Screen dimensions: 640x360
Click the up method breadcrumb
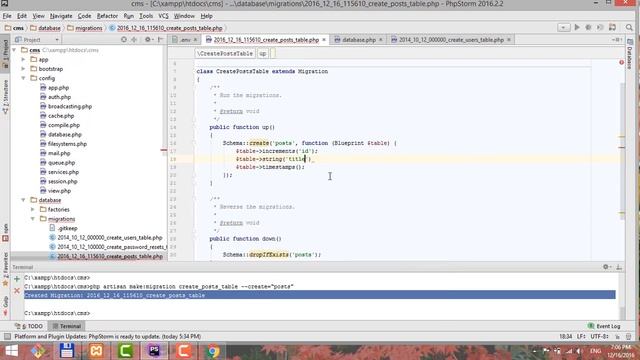click(x=262, y=53)
